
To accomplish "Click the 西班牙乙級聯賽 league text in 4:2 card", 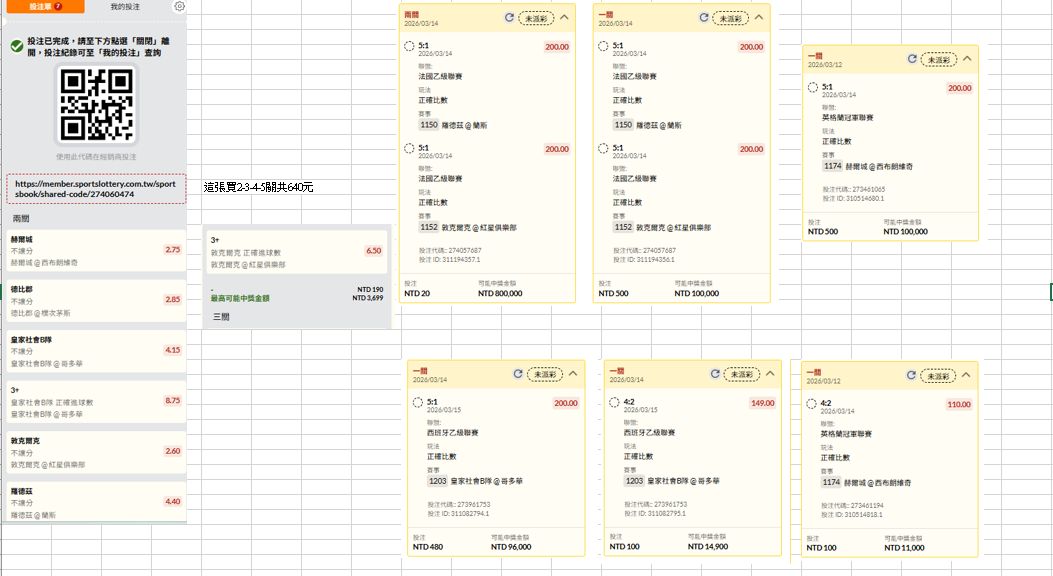I will pyautogui.click(x=649, y=433).
